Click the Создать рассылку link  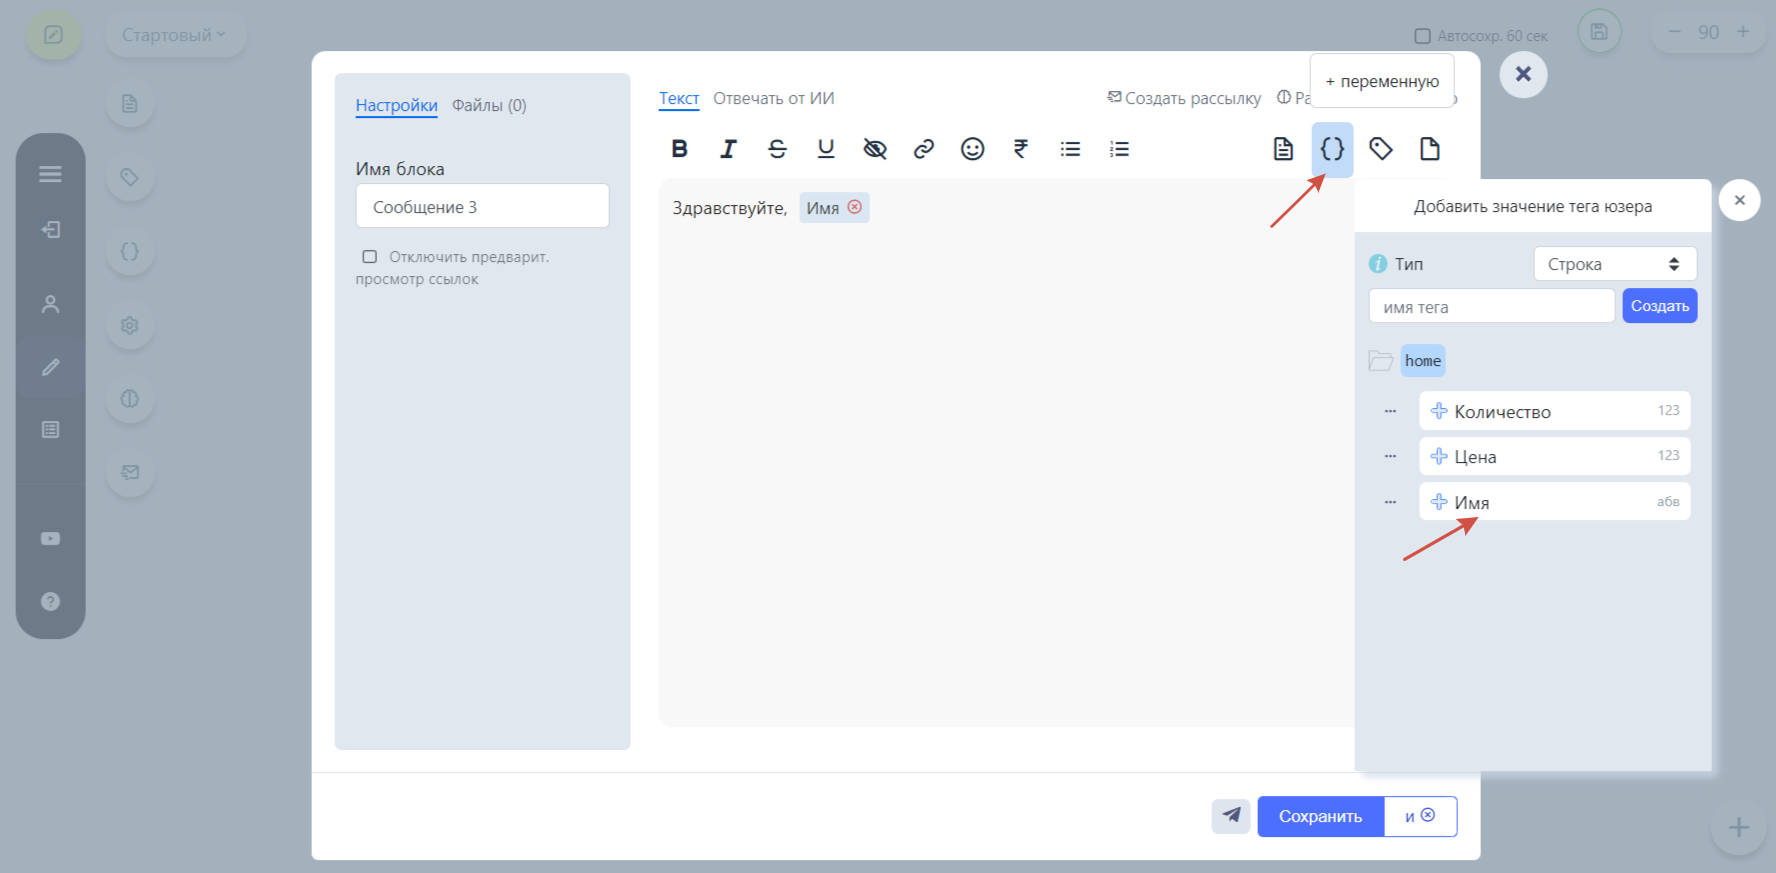tap(1184, 98)
